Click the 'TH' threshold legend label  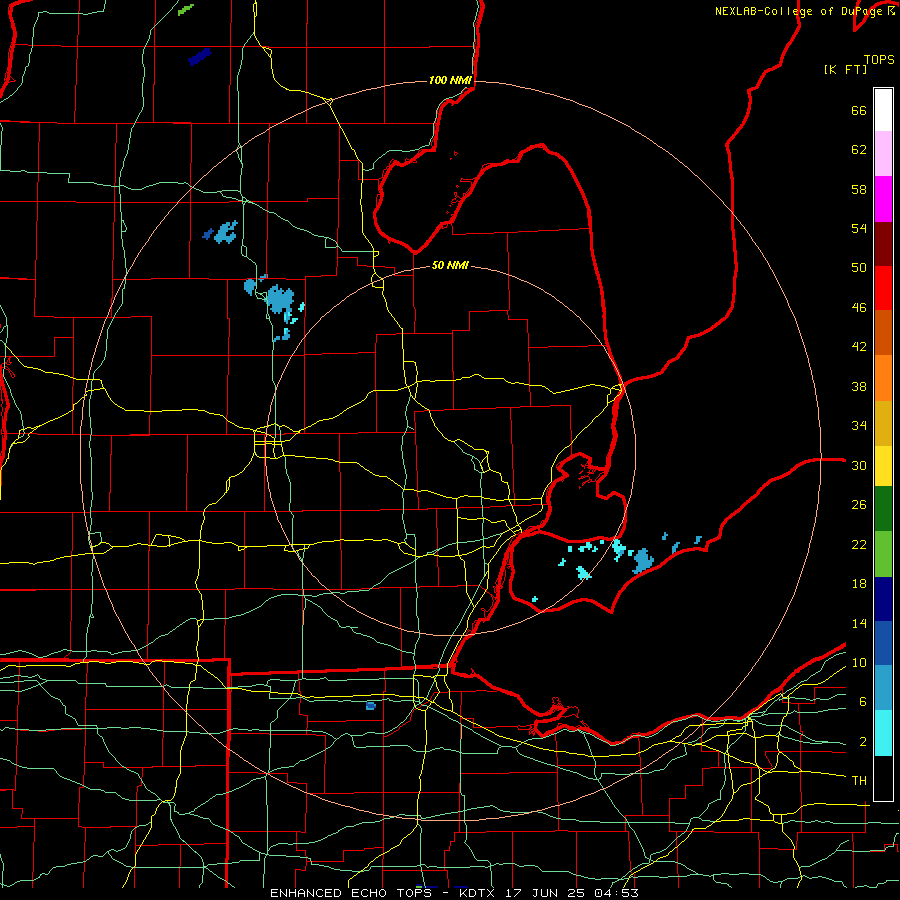pyautogui.click(x=859, y=781)
